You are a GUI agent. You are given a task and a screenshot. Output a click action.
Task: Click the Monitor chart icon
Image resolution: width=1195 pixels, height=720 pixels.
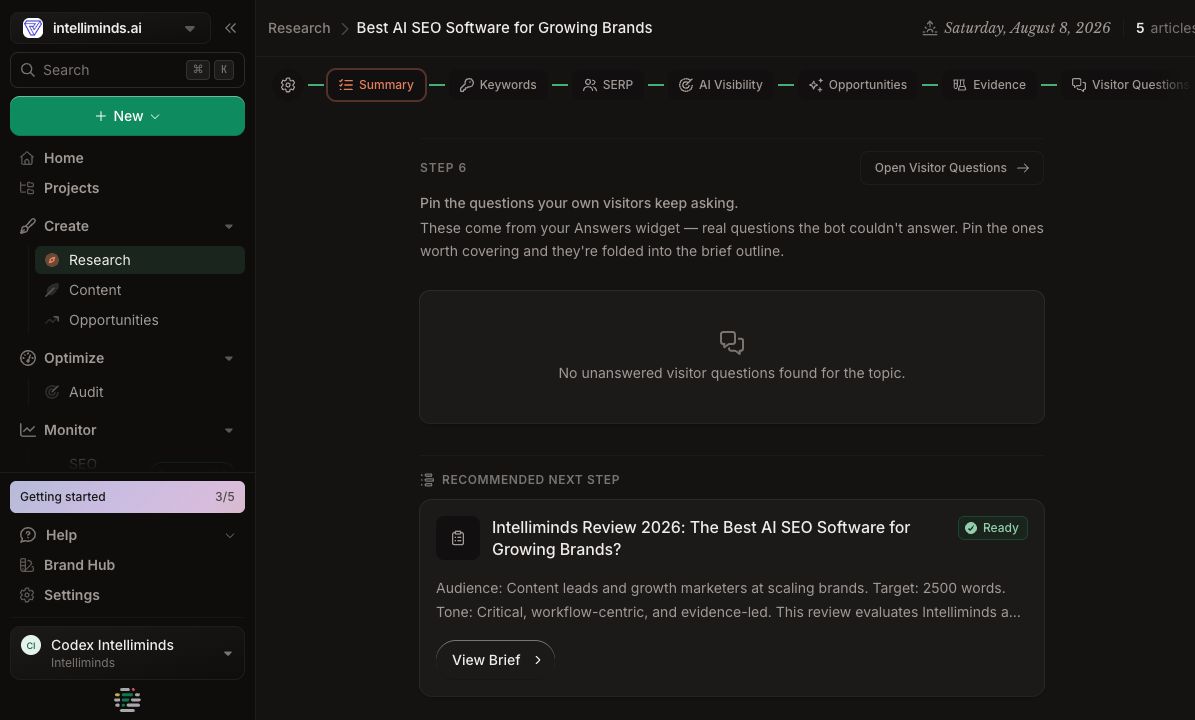pyautogui.click(x=27, y=430)
